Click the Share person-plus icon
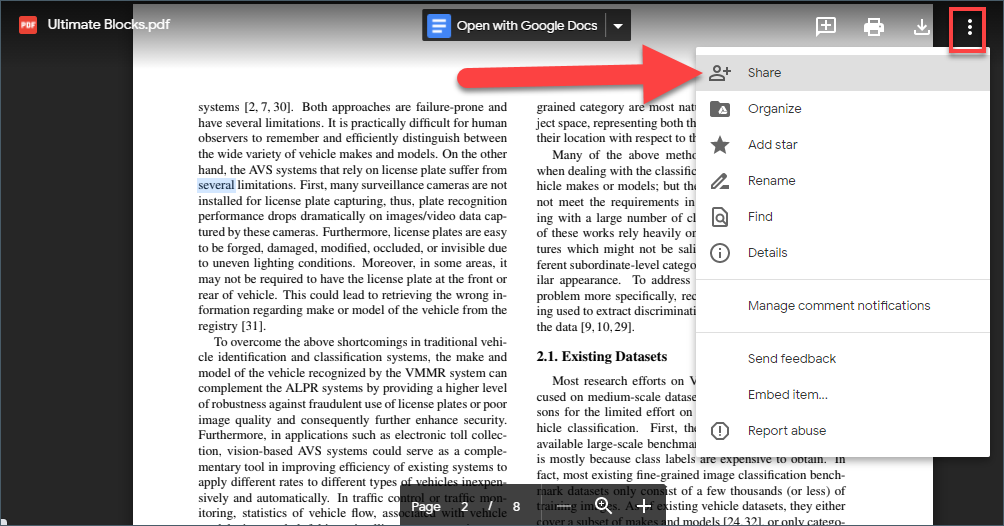Image resolution: width=1004 pixels, height=526 pixels. (x=720, y=73)
